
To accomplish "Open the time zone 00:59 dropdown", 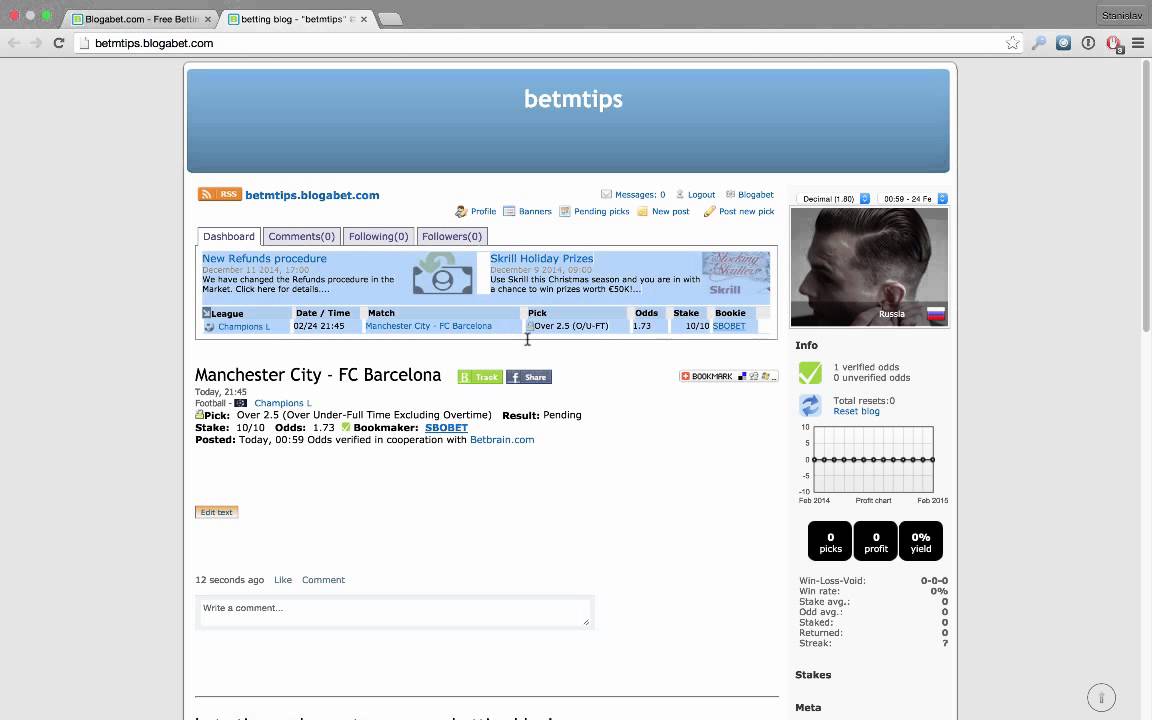I will 912,199.
